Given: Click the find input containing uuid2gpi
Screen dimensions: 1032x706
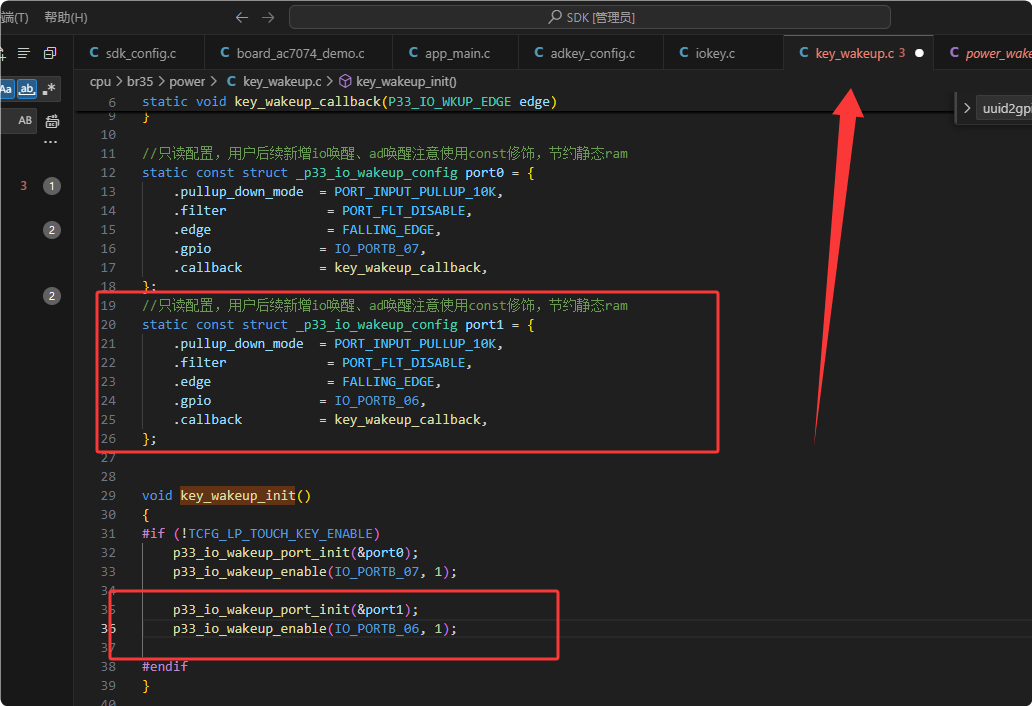Looking at the screenshot, I should coord(1005,109).
